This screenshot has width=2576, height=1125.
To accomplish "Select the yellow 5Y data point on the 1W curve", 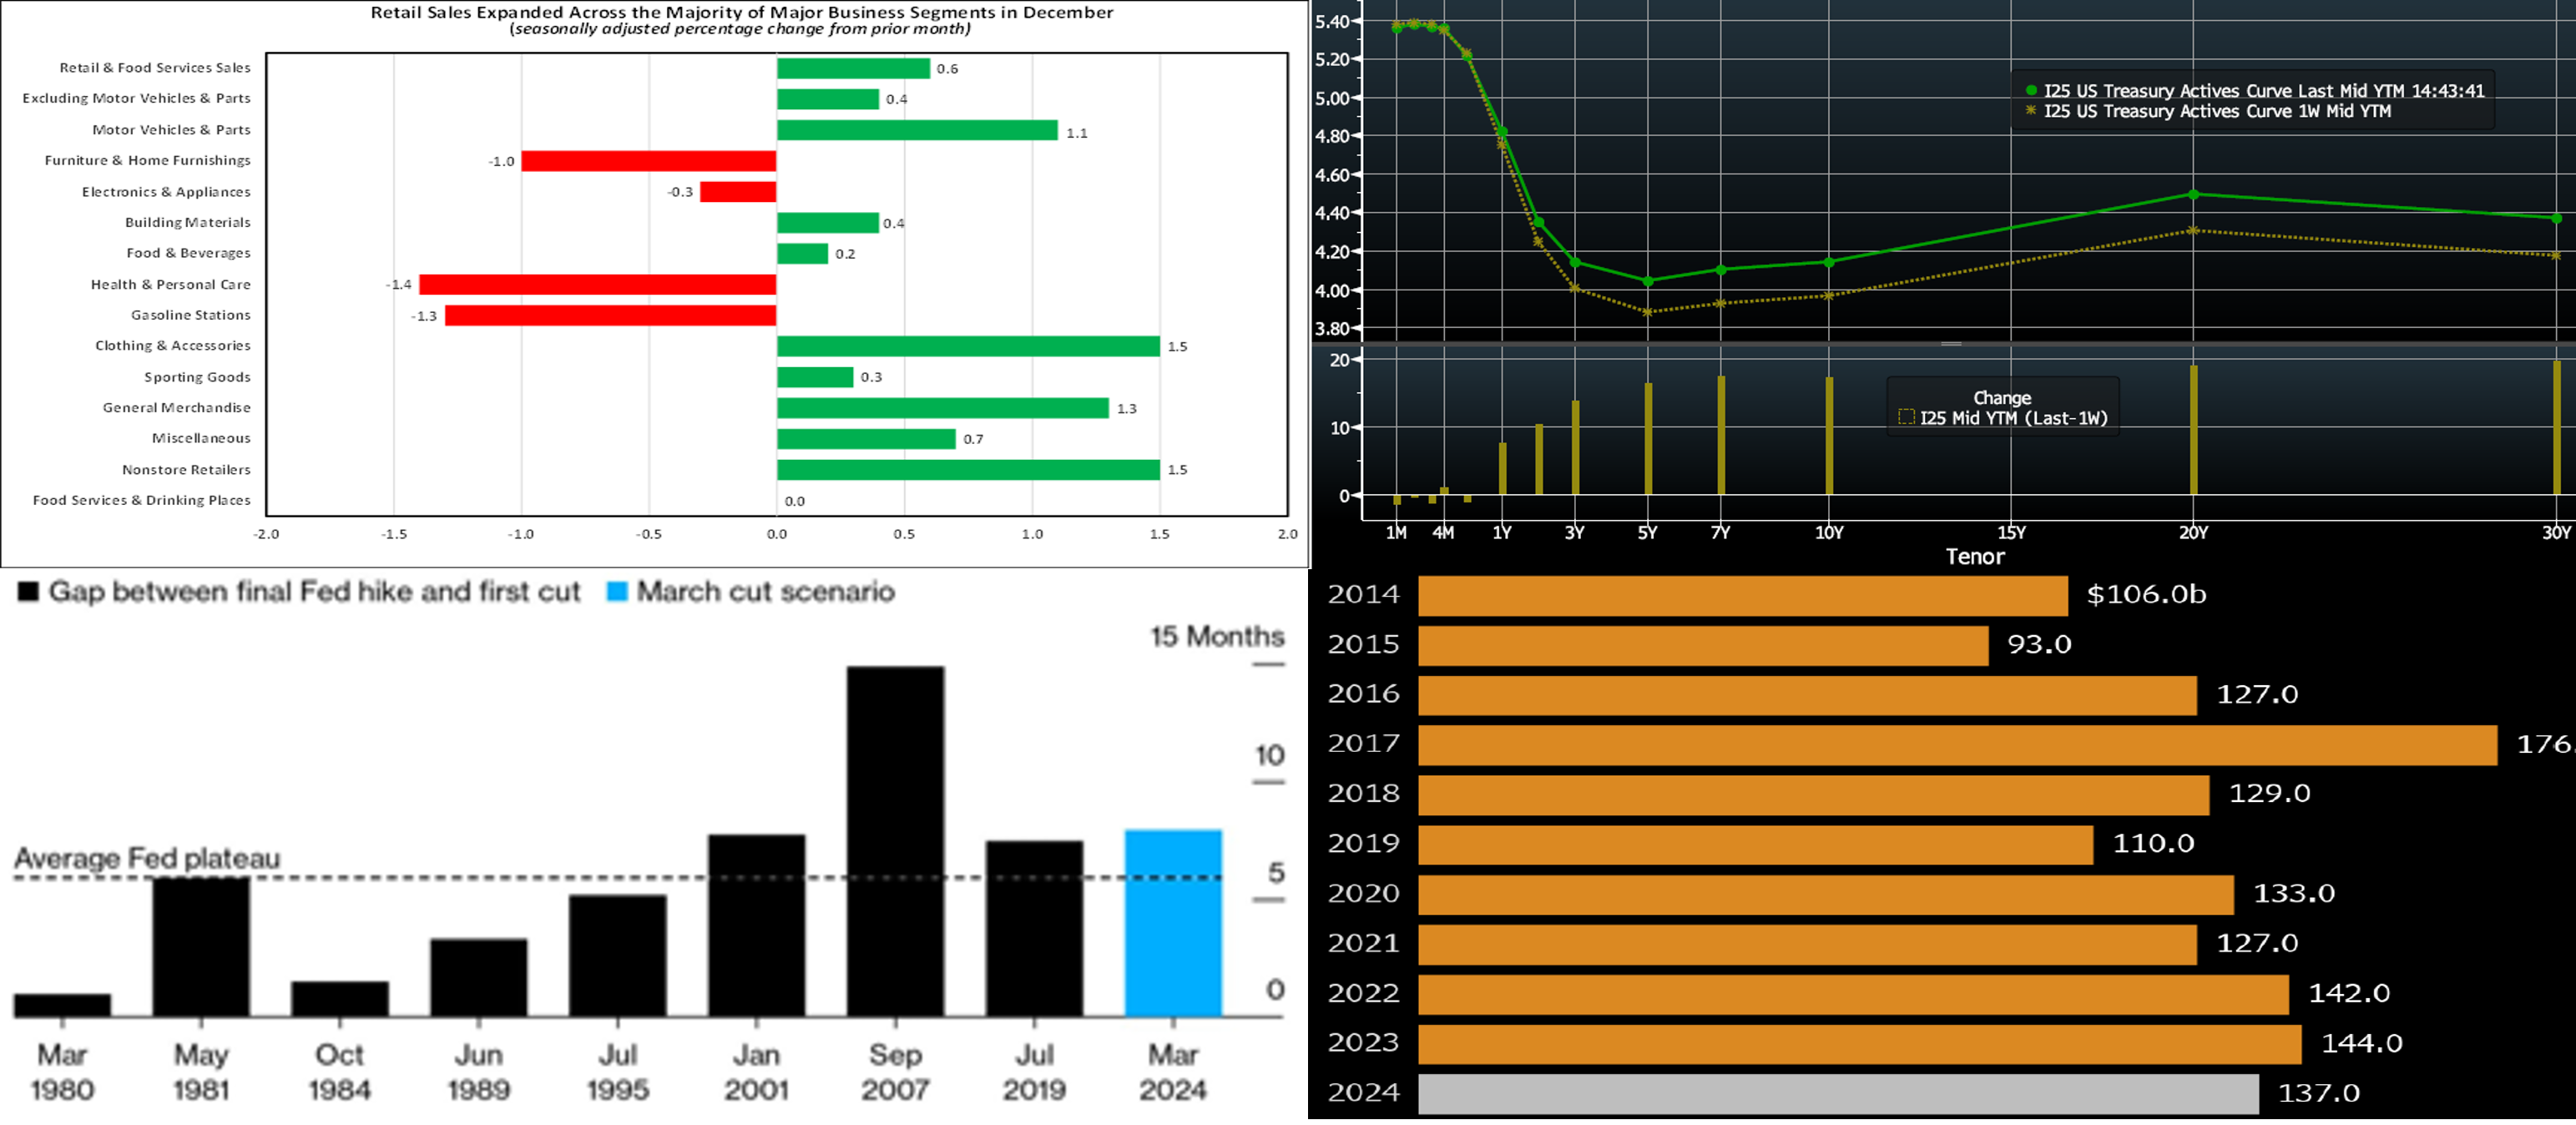I will pyautogui.click(x=1648, y=312).
